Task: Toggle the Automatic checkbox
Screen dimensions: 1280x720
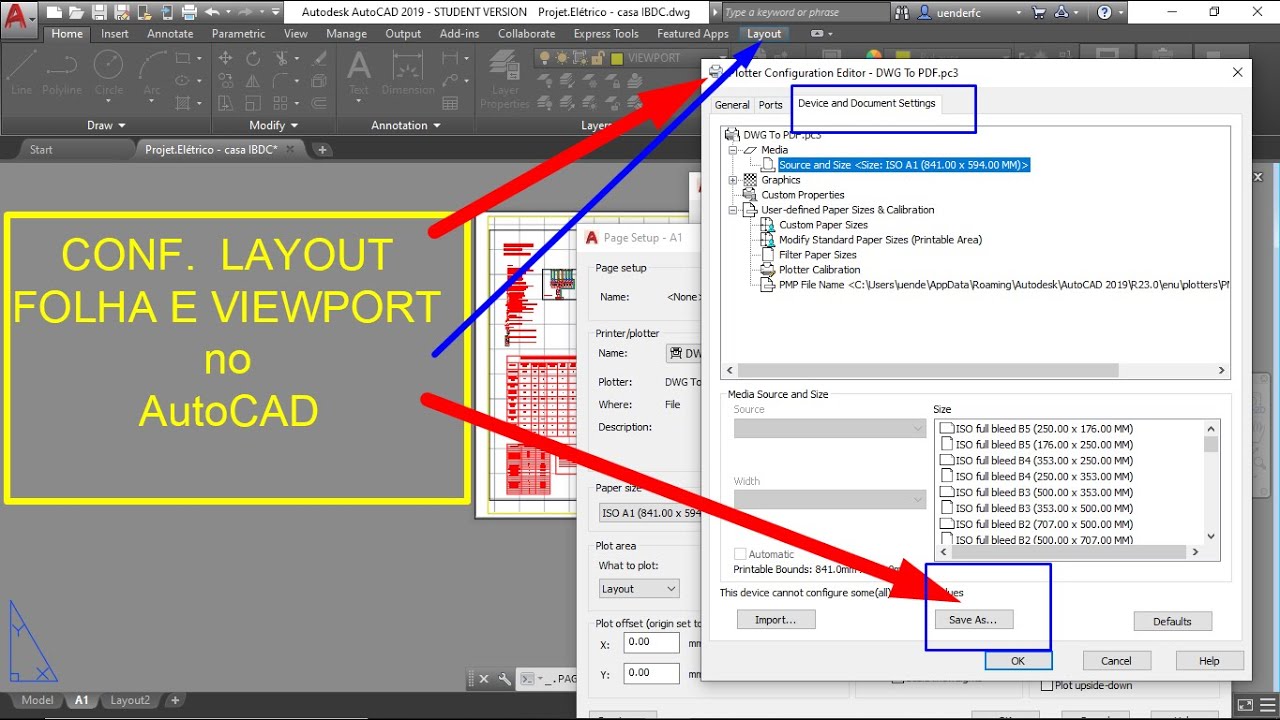Action: tap(740, 554)
